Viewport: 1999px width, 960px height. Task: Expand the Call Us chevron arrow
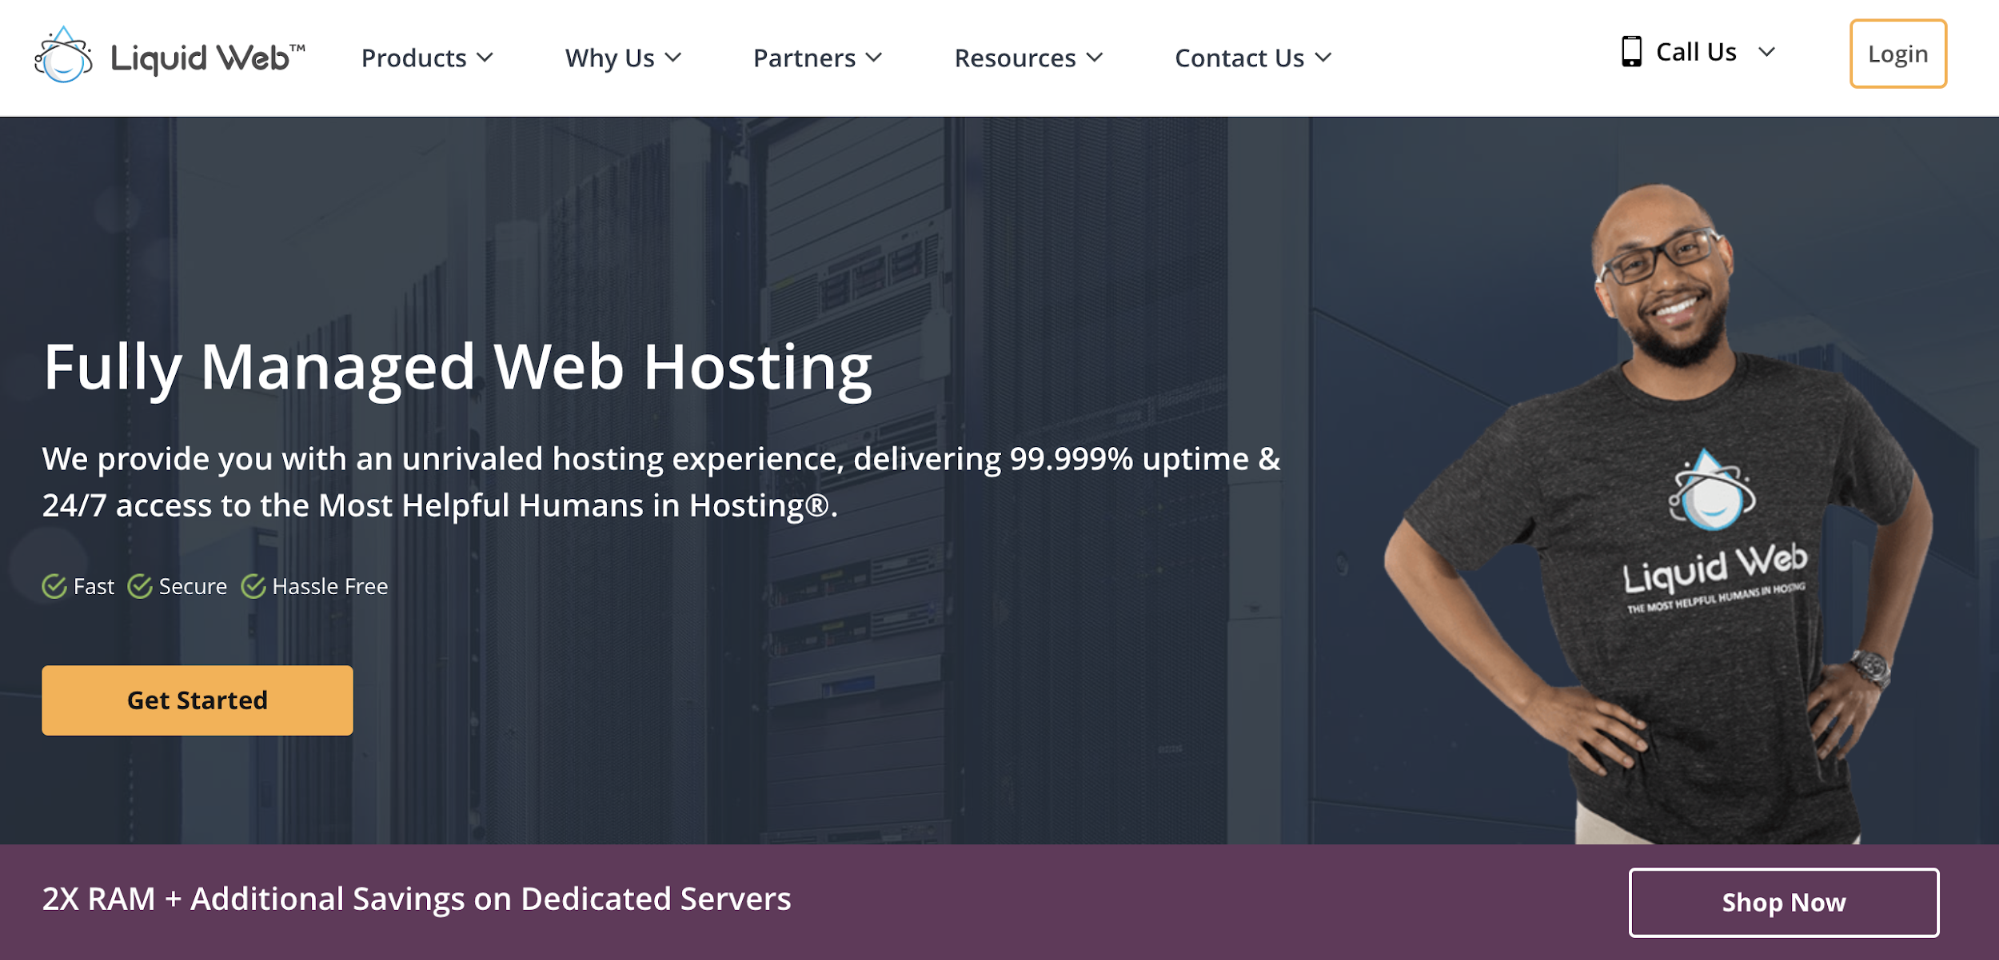[x=1767, y=52]
